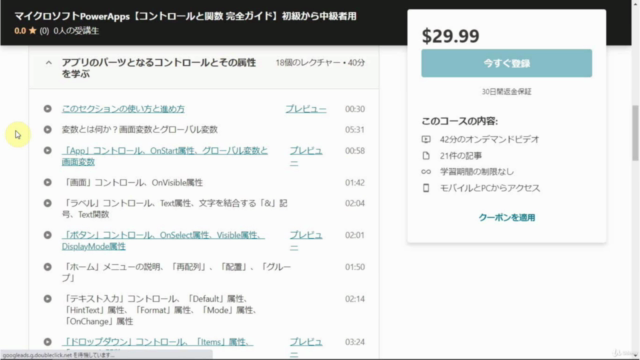This screenshot has width=640, height=360.
Task: Click the 30日間返金保証 text
Action: tap(507, 91)
